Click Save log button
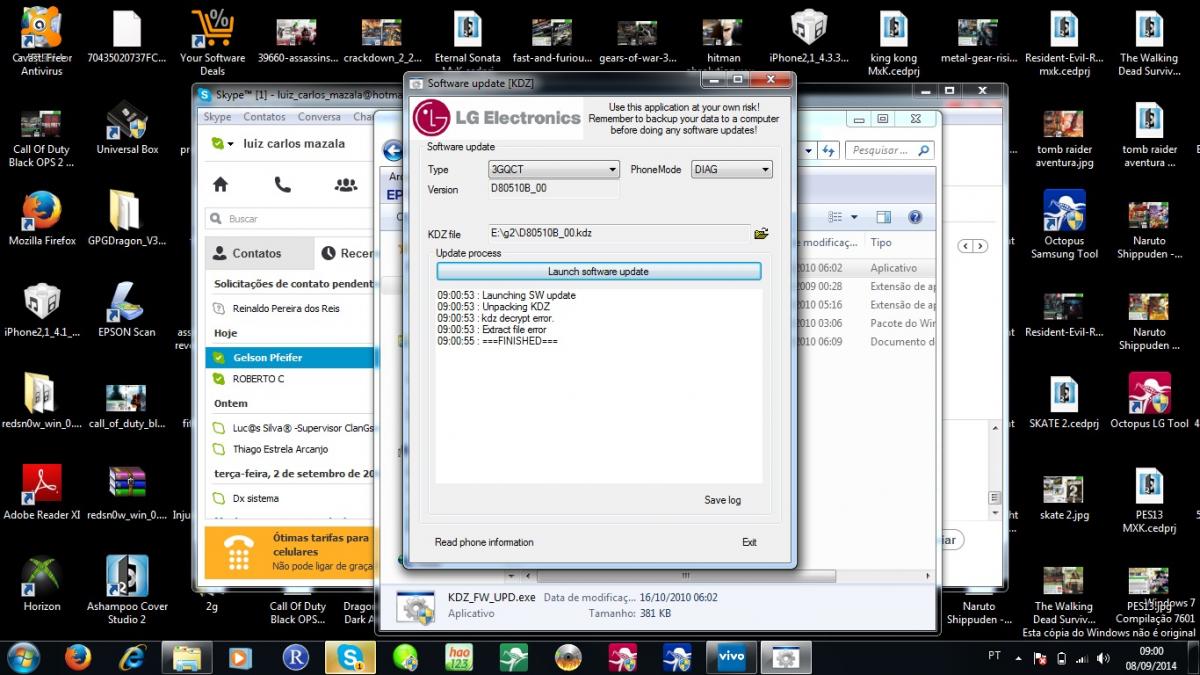The height and width of the screenshot is (675, 1200). [722, 500]
